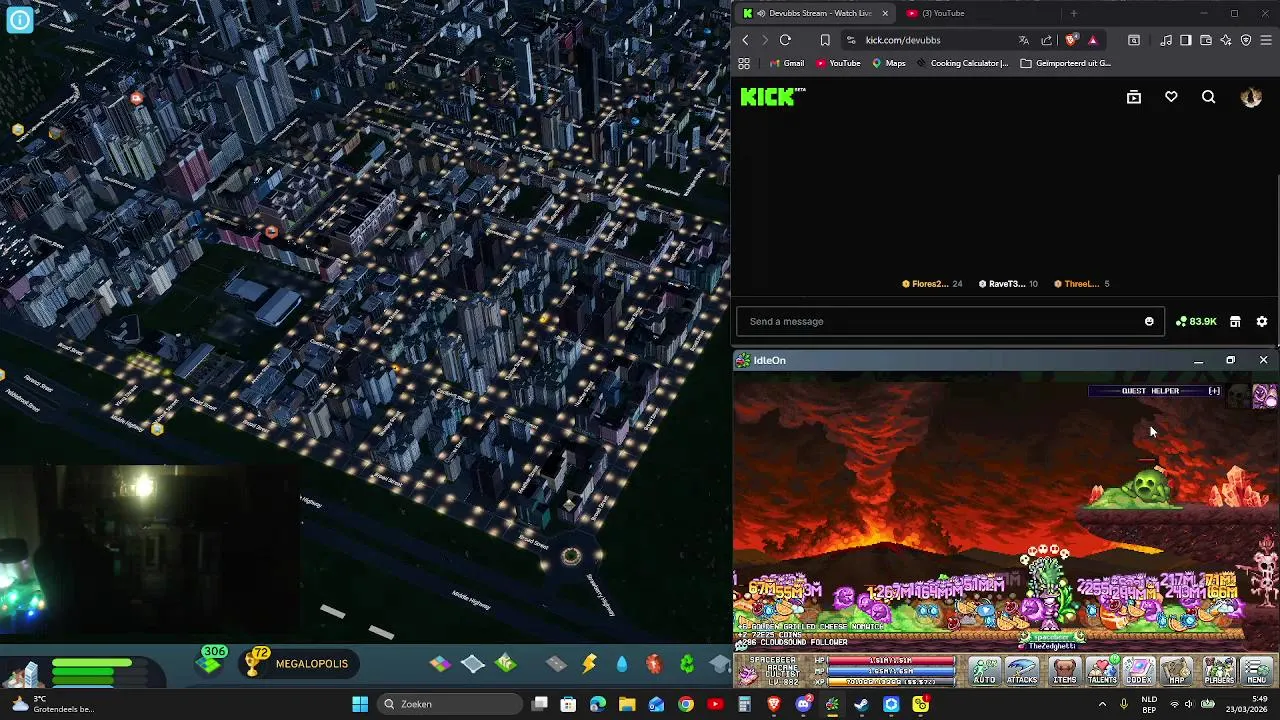
Task: Open Brave Rewards triangle icon
Action: (x=1092, y=40)
